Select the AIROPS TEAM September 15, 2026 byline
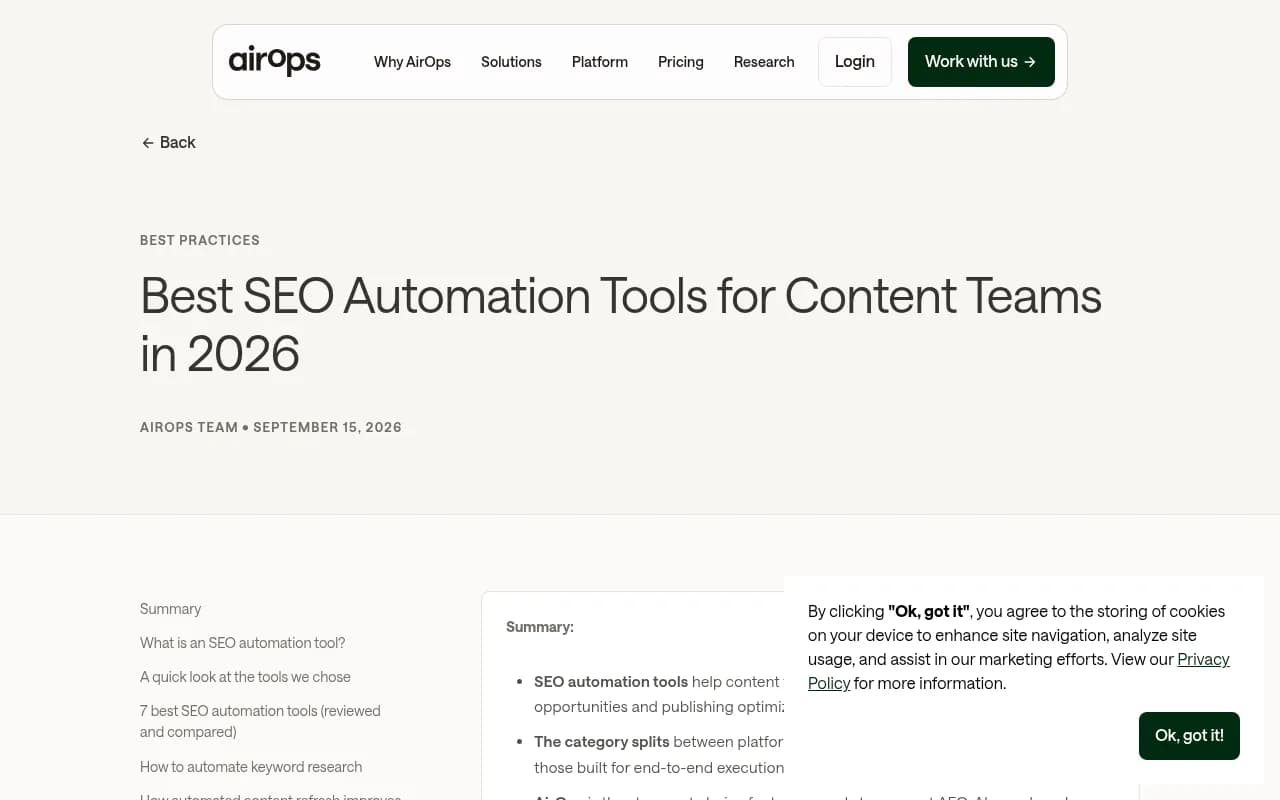This screenshot has height=800, width=1280. pos(271,427)
